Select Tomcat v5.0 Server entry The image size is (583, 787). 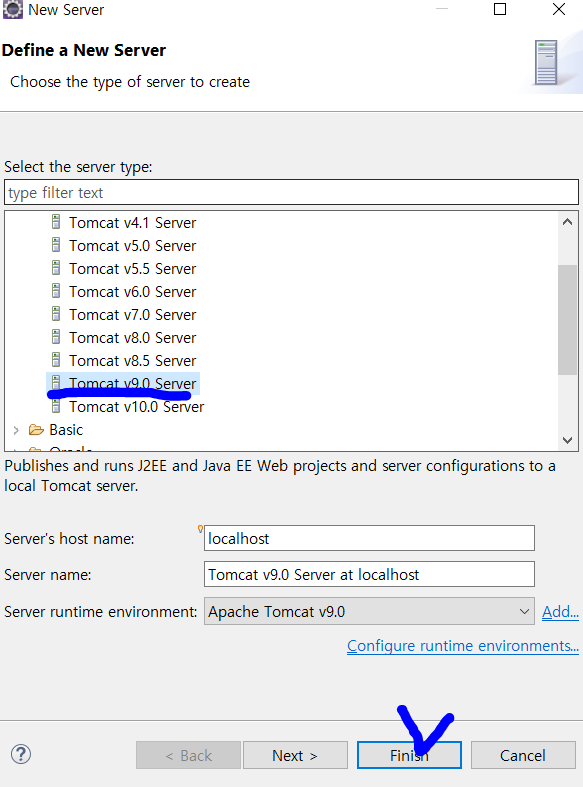[132, 245]
